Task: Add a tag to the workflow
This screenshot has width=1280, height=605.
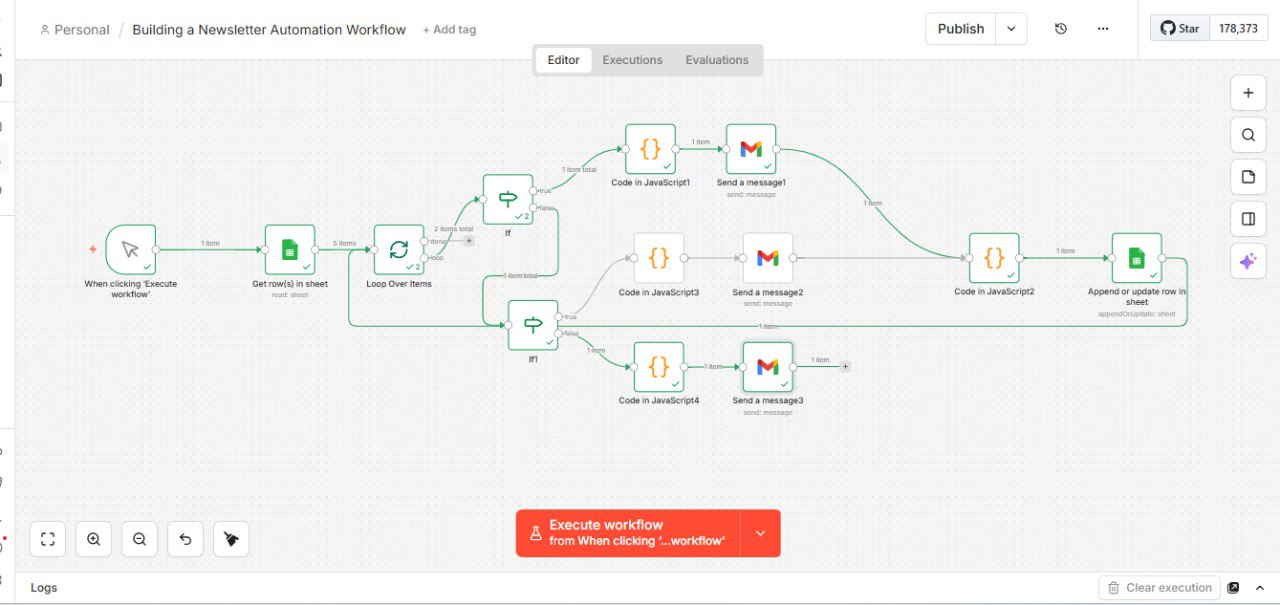Action: point(449,30)
